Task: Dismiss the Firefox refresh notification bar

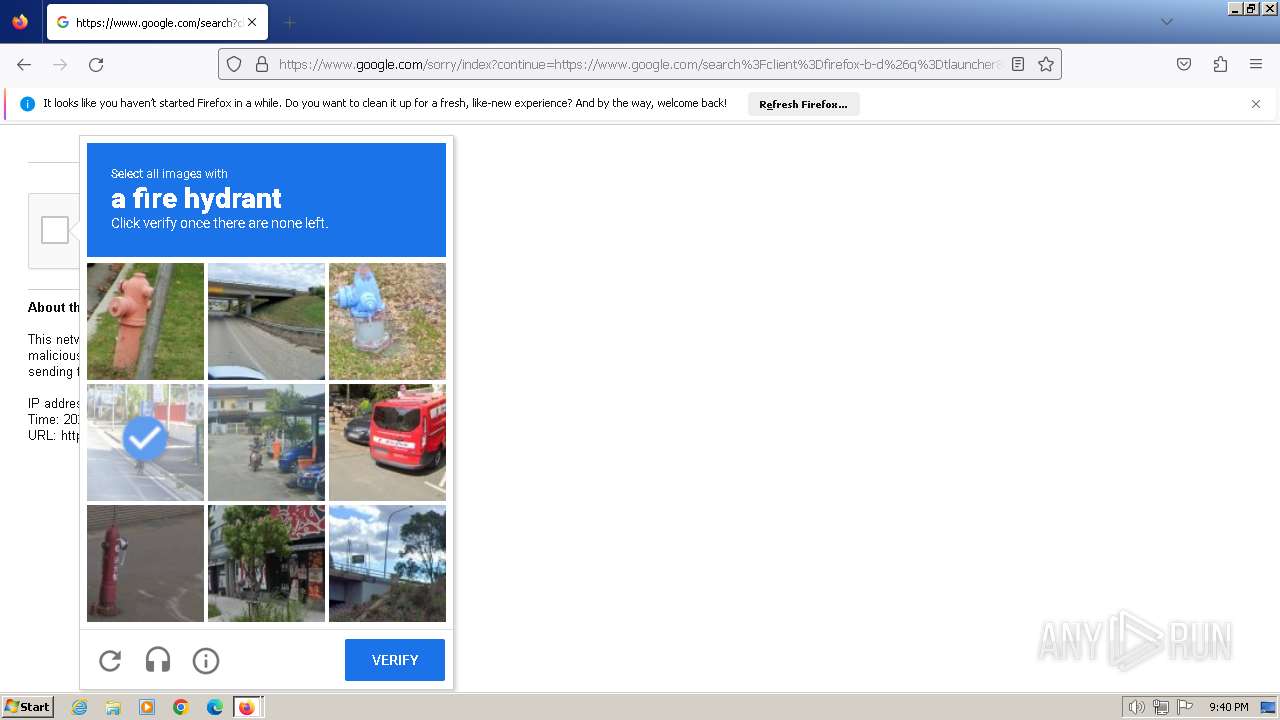Action: pyautogui.click(x=1256, y=104)
